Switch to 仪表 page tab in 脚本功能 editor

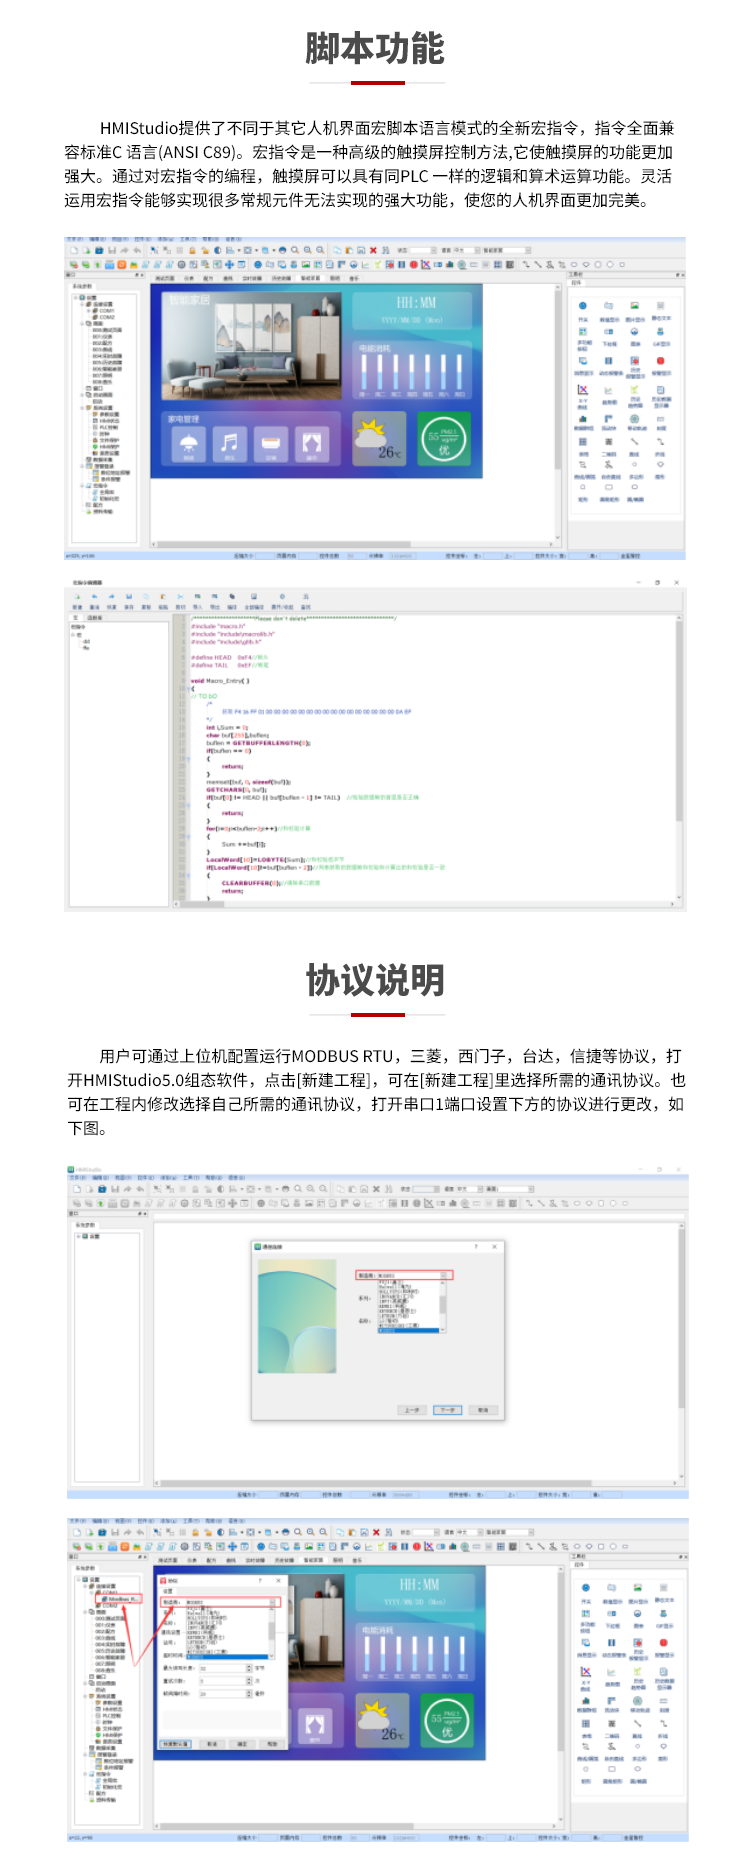tap(189, 279)
